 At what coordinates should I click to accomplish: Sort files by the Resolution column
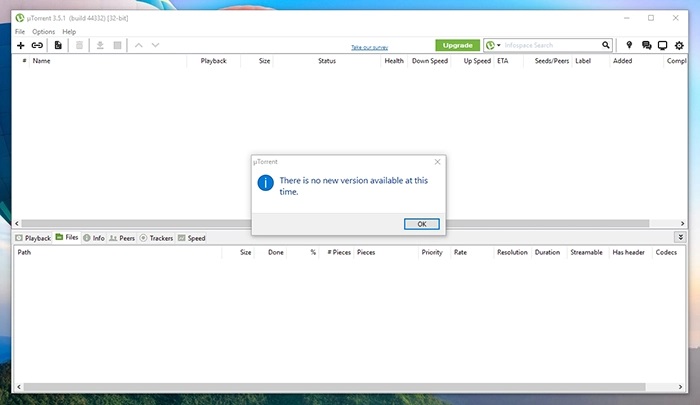click(x=512, y=252)
